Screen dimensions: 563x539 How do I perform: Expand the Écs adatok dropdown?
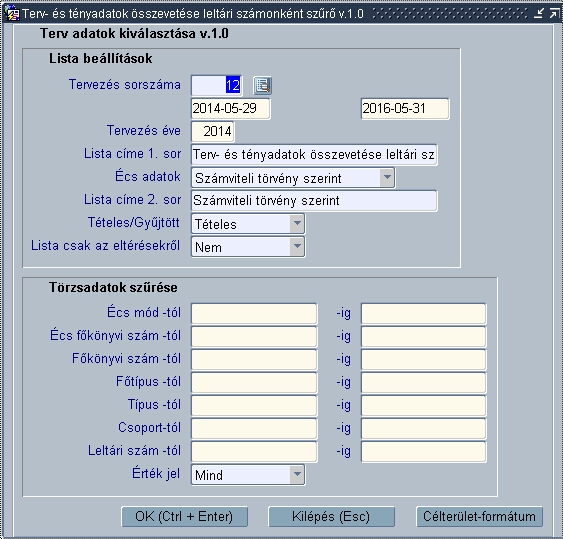click(387, 177)
